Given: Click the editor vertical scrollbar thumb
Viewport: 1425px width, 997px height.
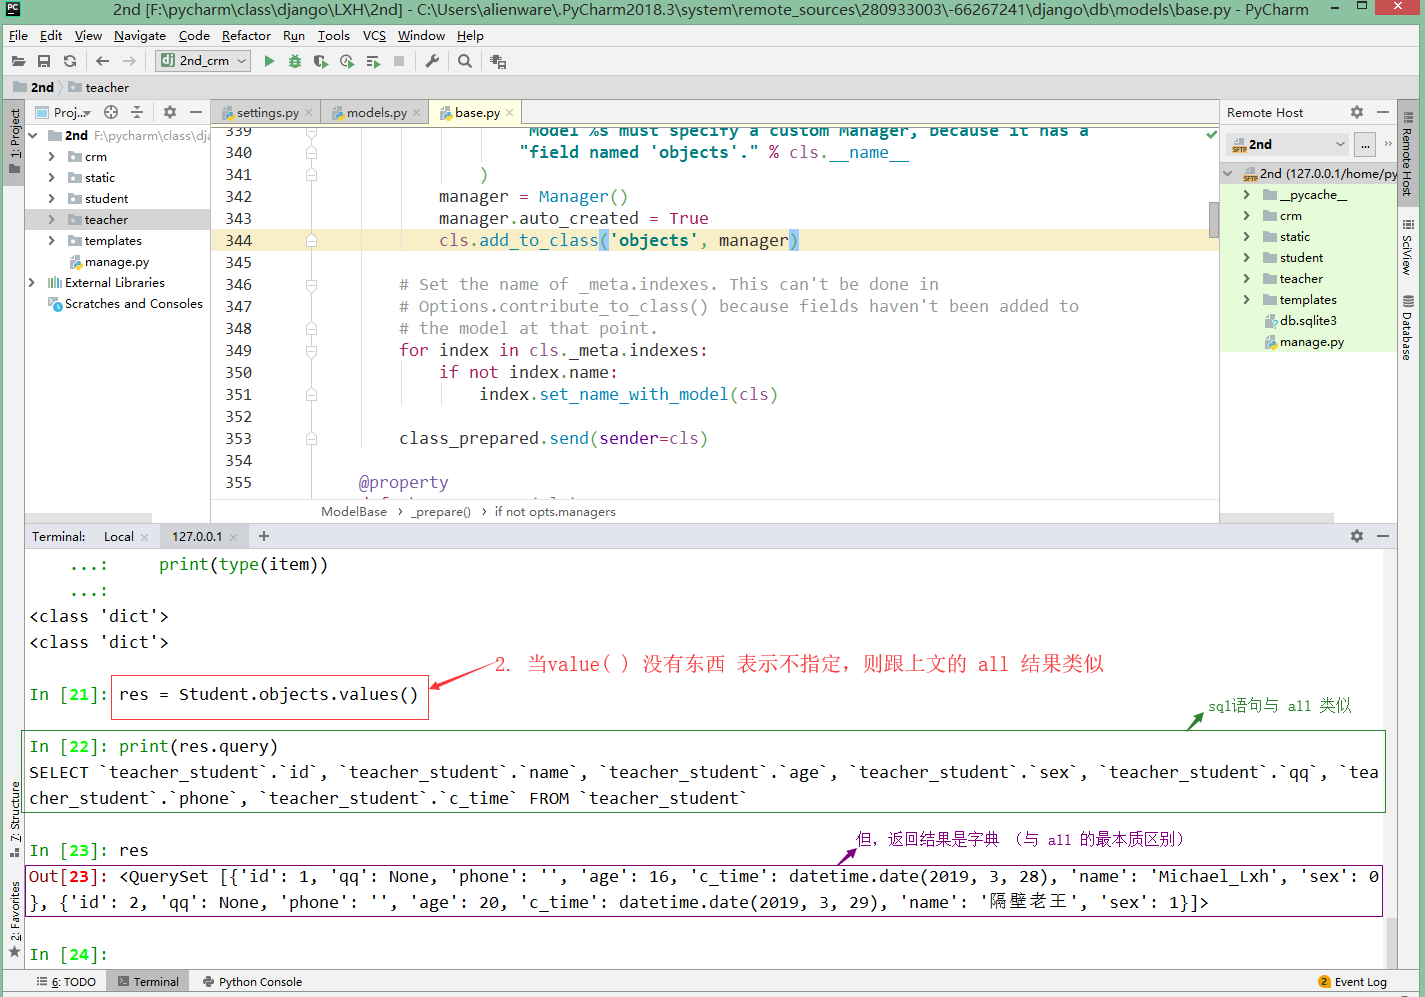Looking at the screenshot, I should point(1214,220).
